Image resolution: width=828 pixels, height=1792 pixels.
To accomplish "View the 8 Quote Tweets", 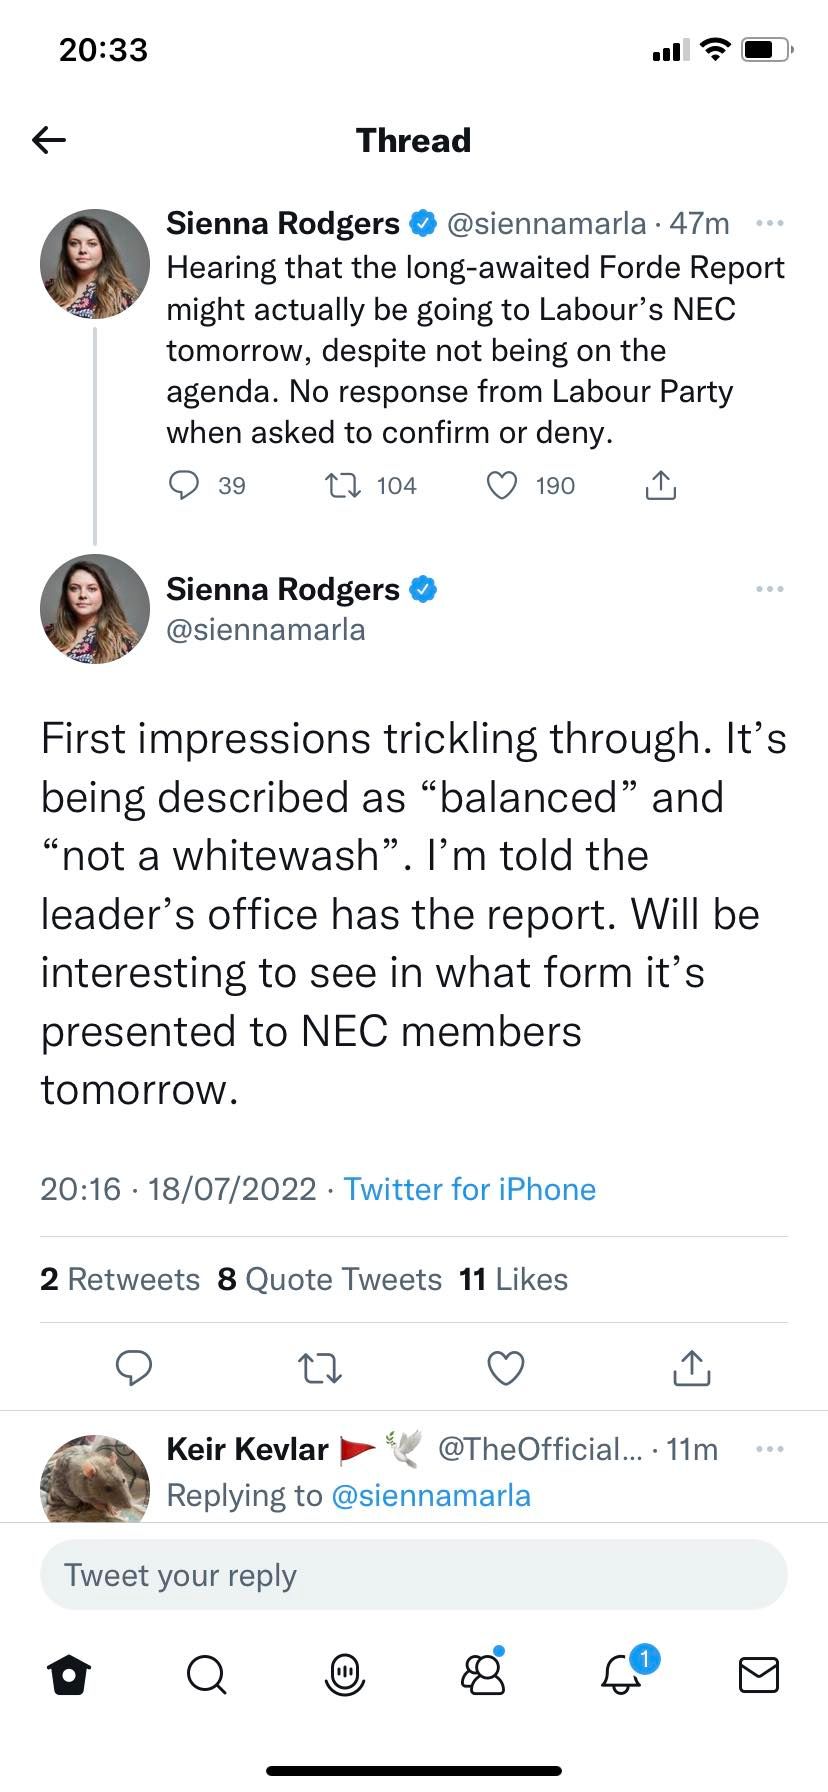I will click(x=330, y=1279).
